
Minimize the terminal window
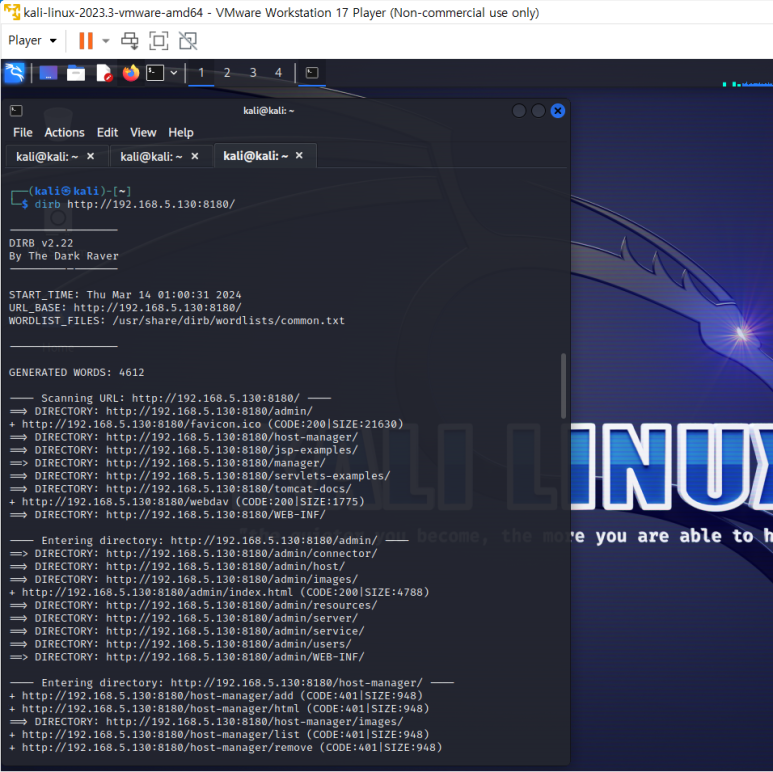pyautogui.click(x=519, y=111)
